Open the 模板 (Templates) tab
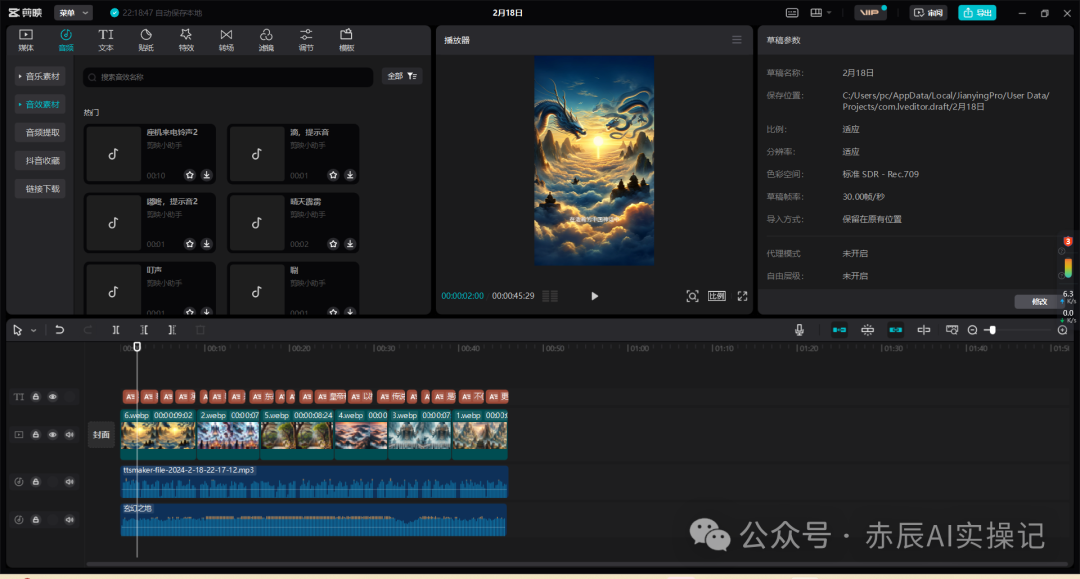Viewport: 1080px width, 579px height. point(346,40)
